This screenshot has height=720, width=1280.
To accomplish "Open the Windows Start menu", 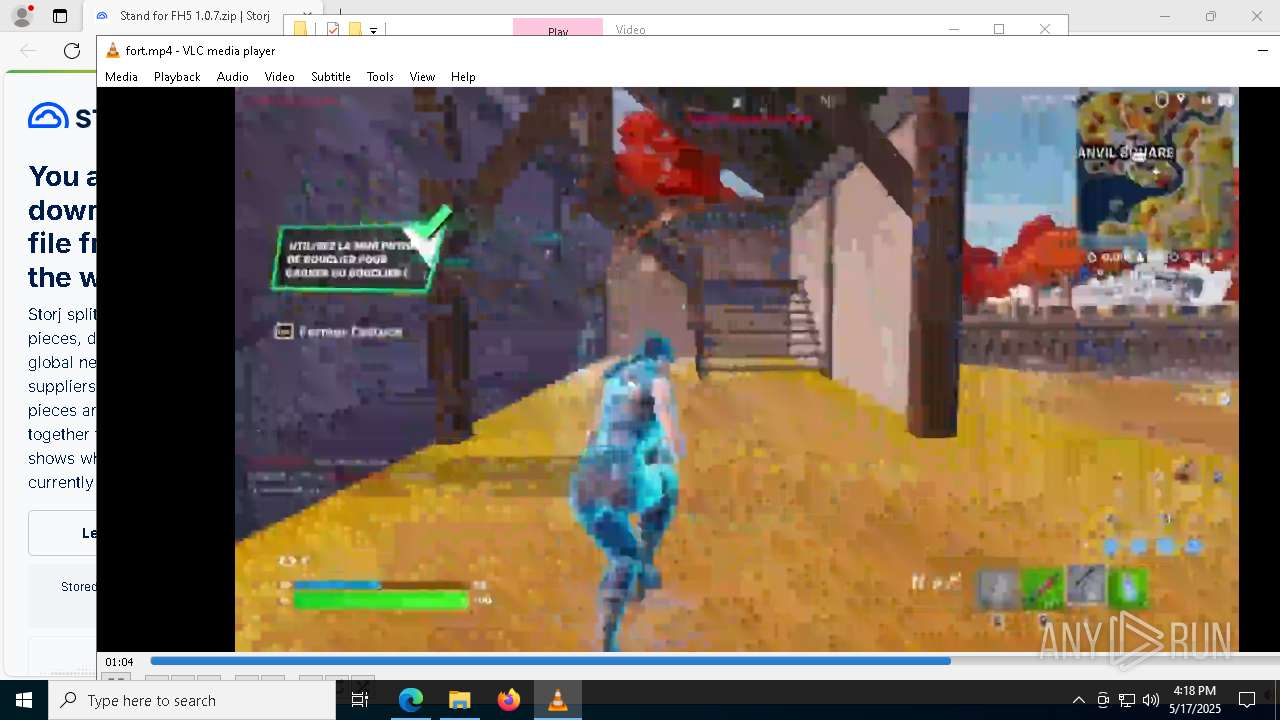I will click(x=24, y=700).
